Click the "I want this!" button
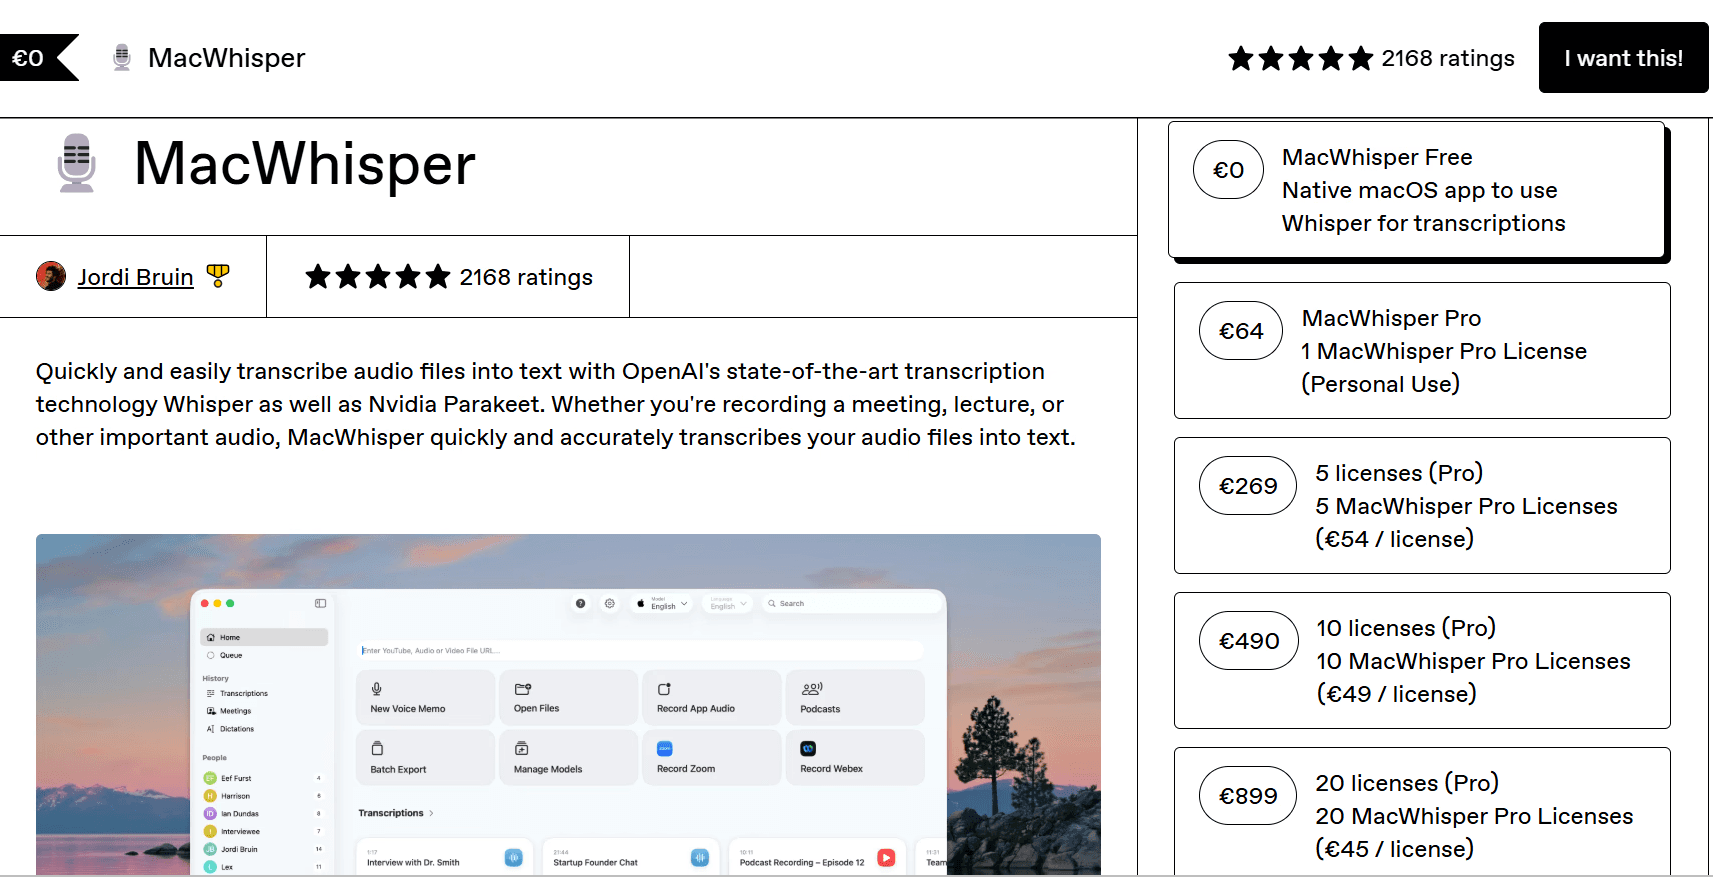The width and height of the screenshot is (1713, 877). (1623, 58)
